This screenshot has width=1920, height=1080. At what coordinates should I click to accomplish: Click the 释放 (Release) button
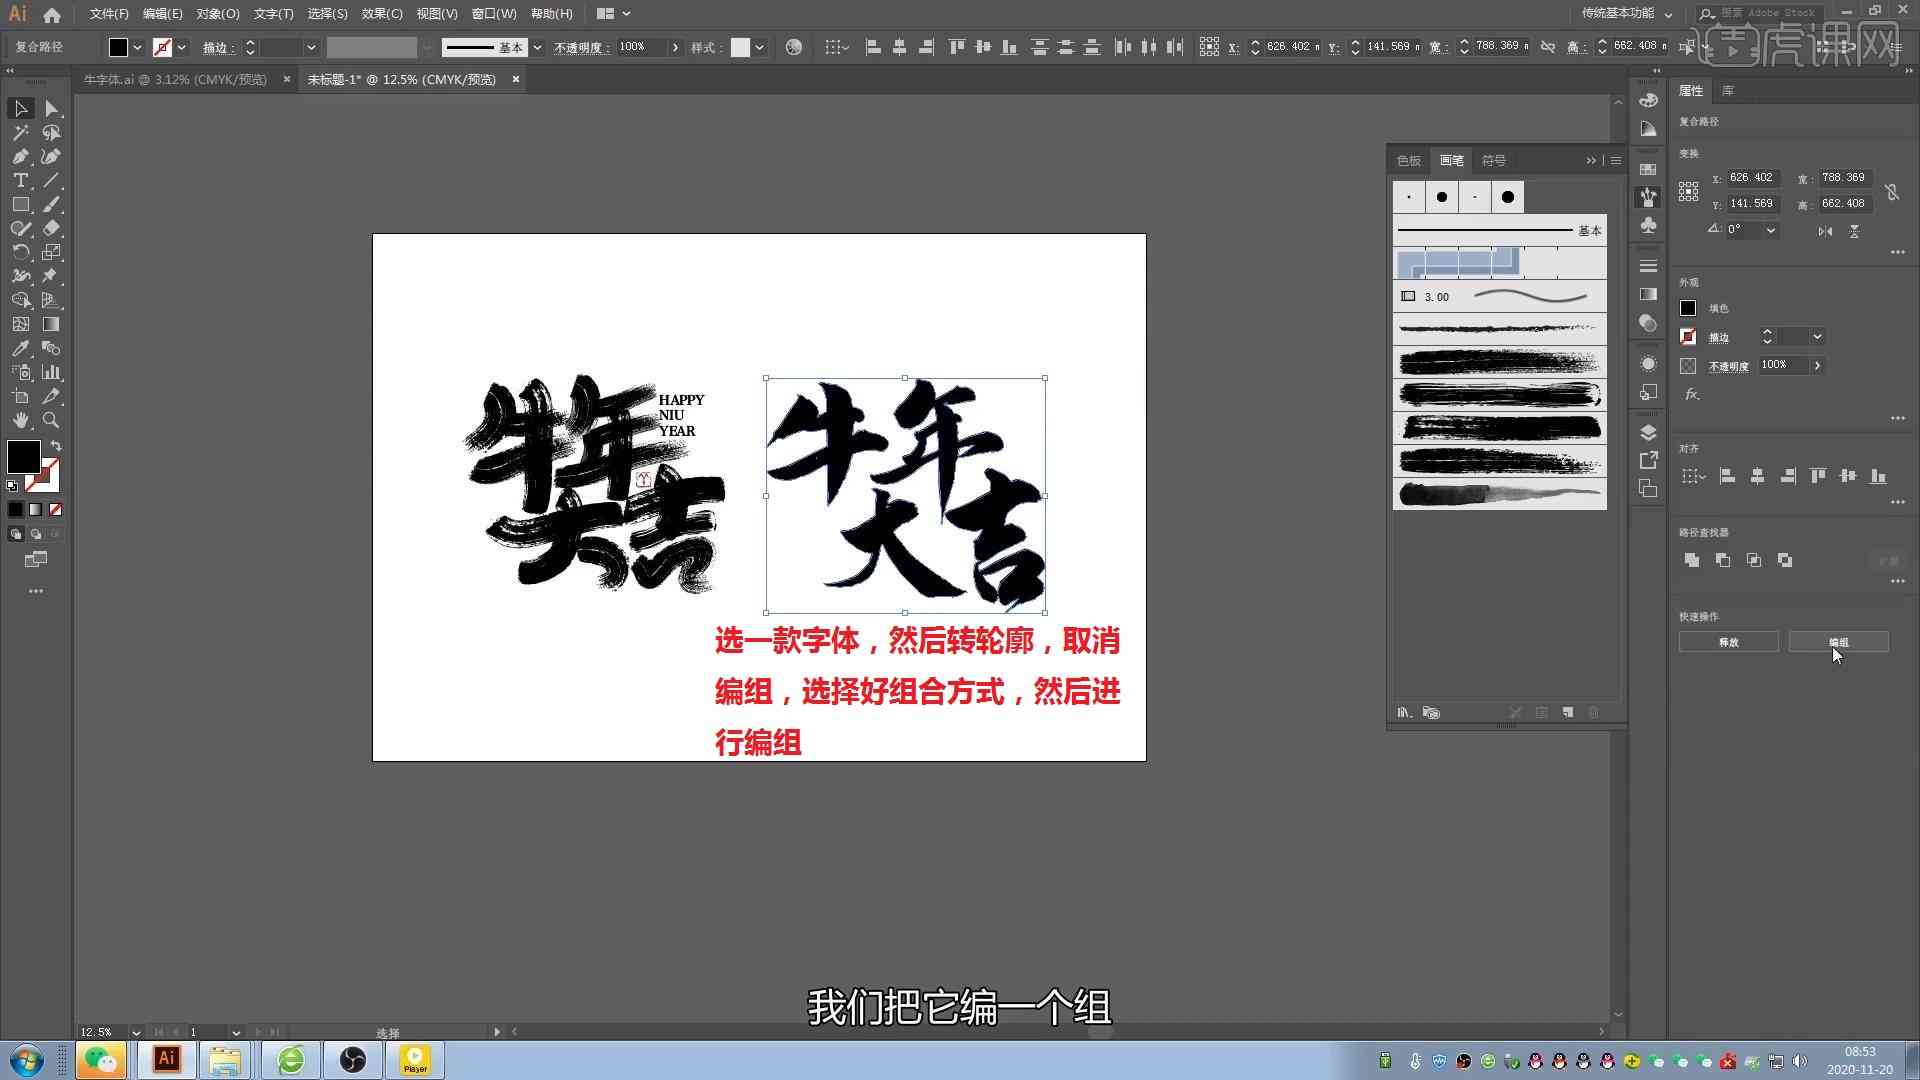click(1727, 642)
